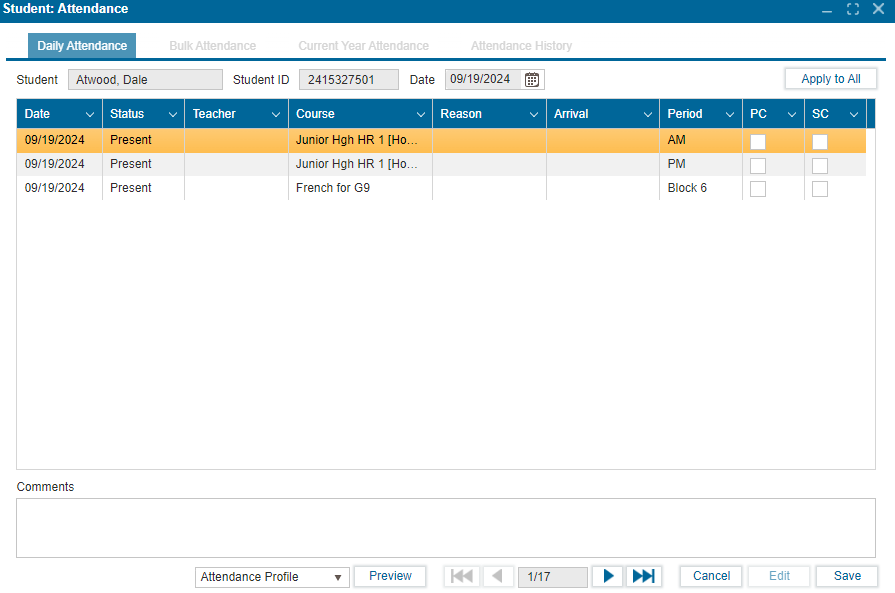
Task: Expand the Status column filter arrow
Action: [172, 115]
